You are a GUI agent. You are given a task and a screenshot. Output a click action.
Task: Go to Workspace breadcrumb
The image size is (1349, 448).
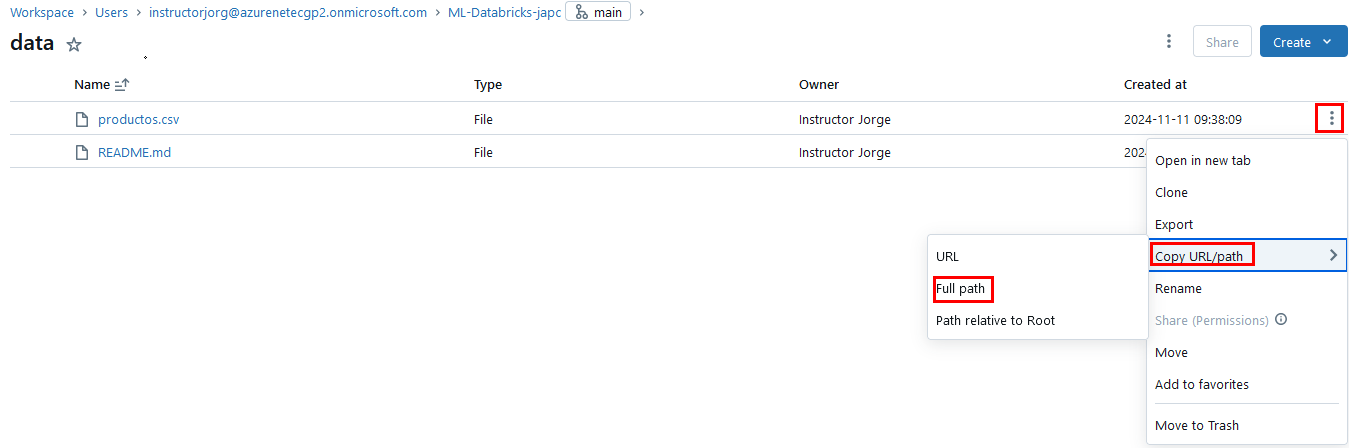(42, 13)
